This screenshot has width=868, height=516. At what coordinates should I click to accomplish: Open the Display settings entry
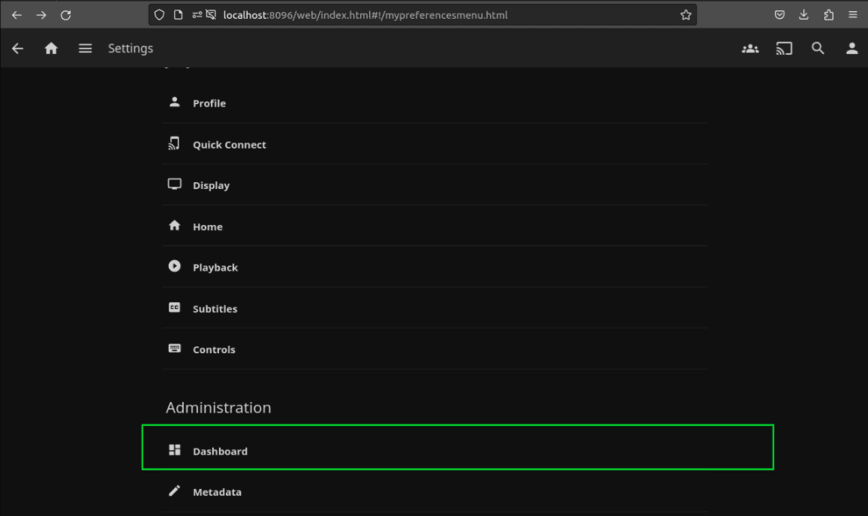(x=435, y=185)
